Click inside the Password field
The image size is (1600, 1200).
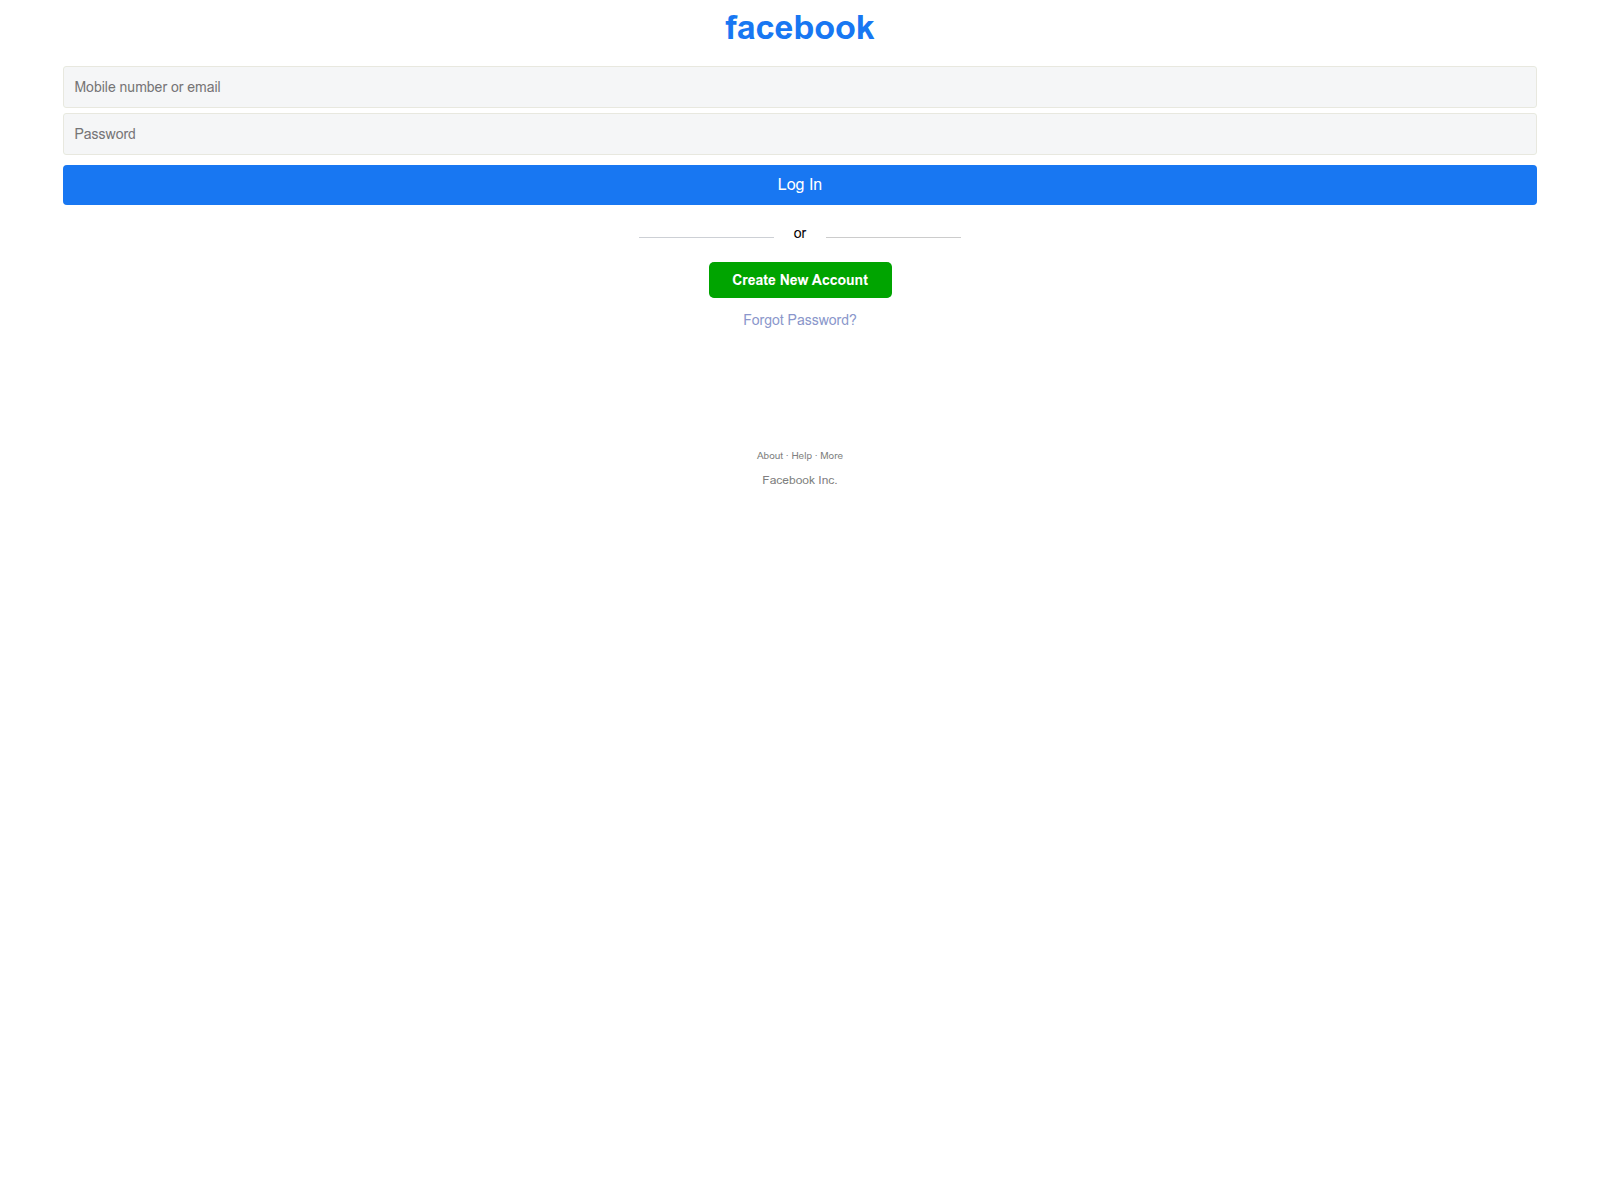(799, 134)
